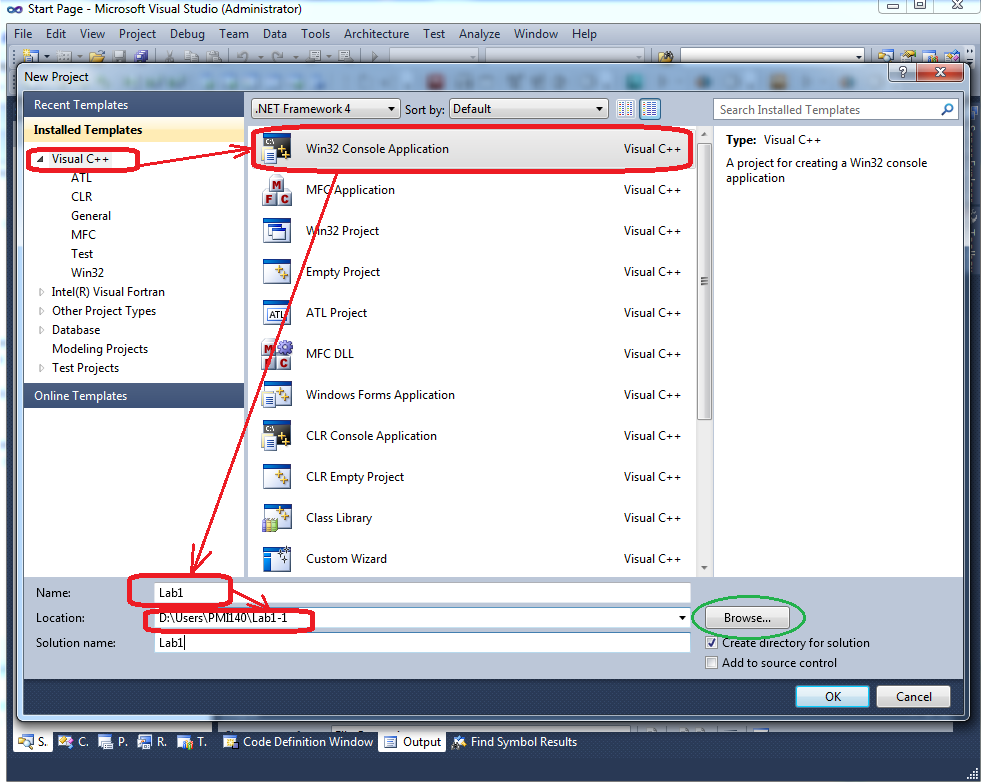Switch template list to small icons view
Image resolution: width=982 pixels, height=782 pixels.
(626, 109)
